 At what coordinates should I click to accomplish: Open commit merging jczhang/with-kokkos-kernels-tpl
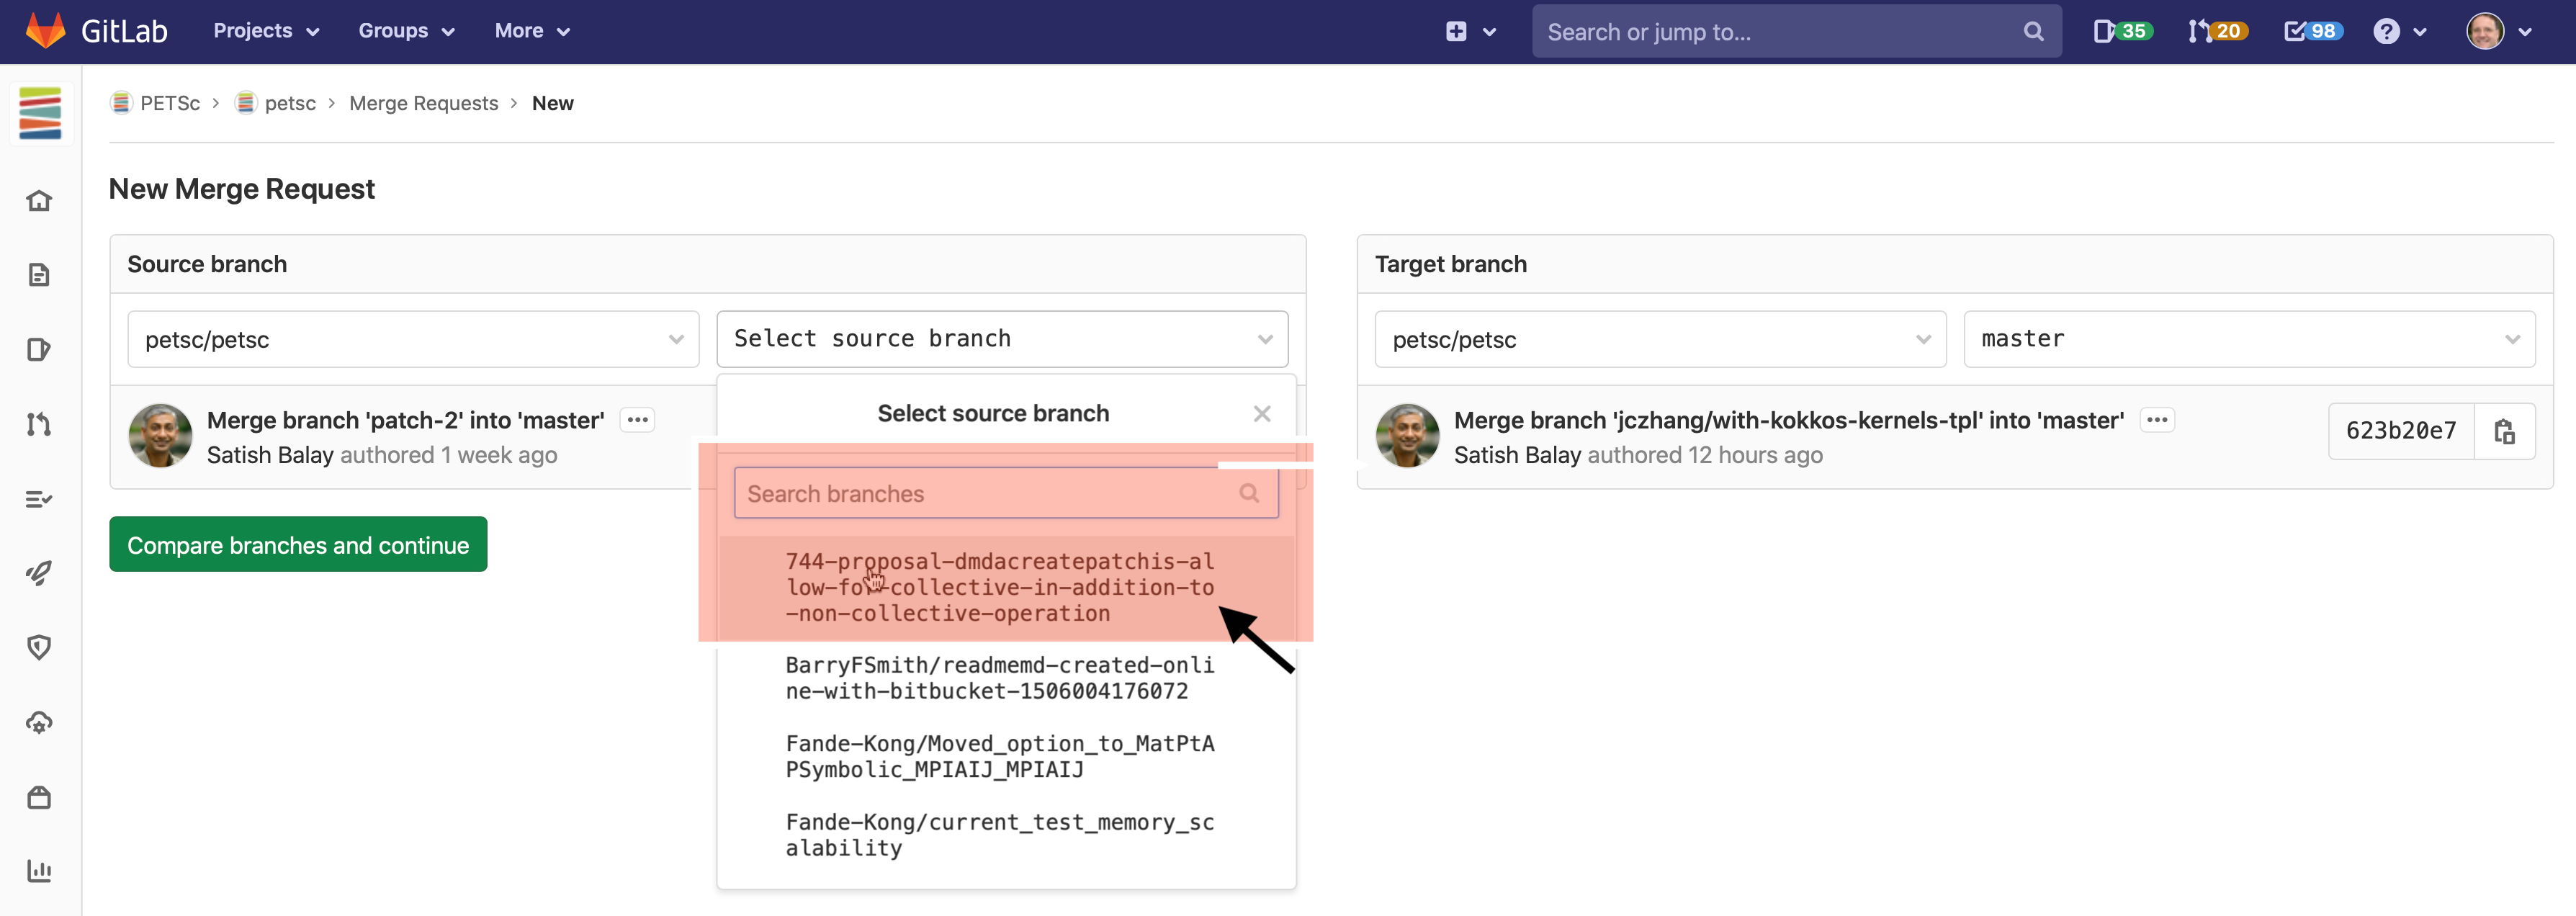pos(1789,420)
